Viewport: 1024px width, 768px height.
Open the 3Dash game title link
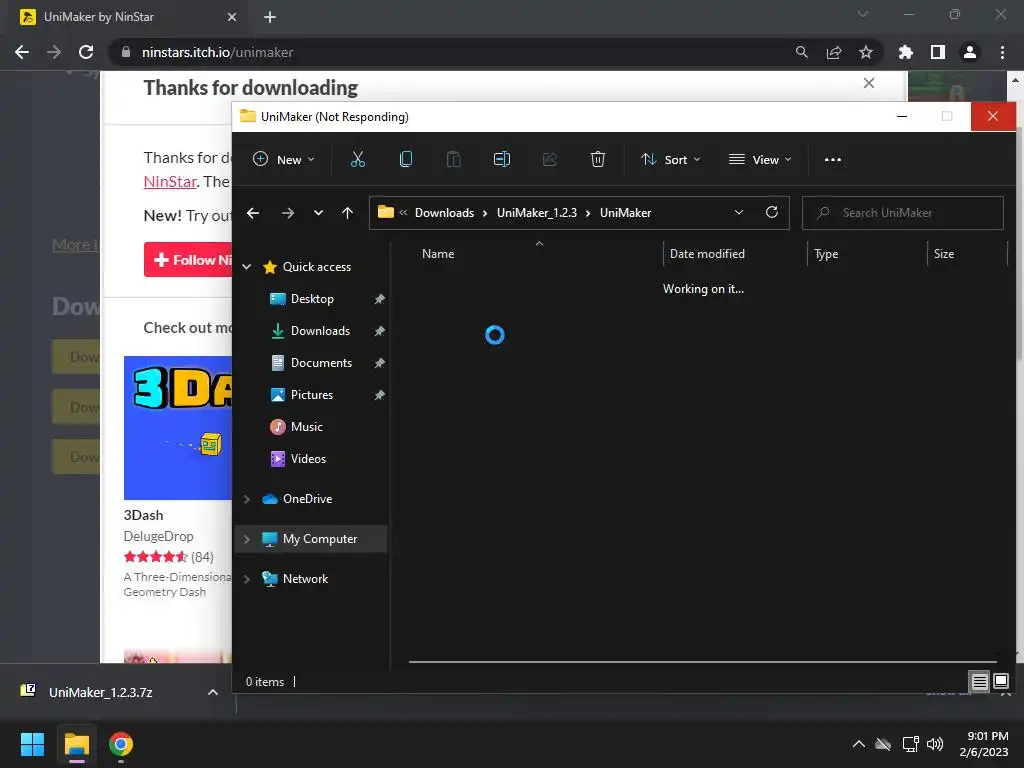point(143,515)
